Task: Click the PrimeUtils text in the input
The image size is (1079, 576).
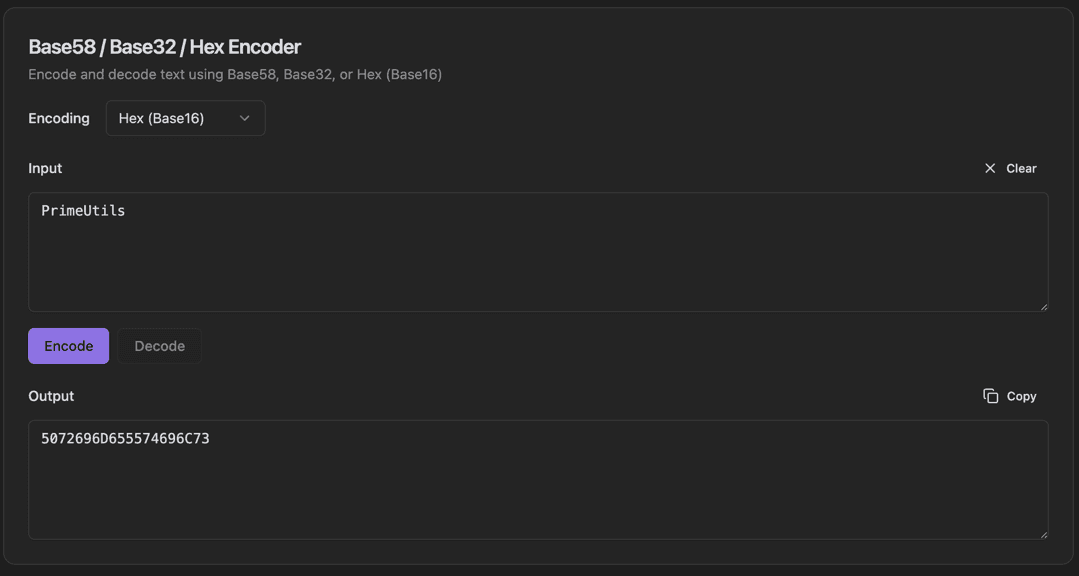Action: point(83,210)
